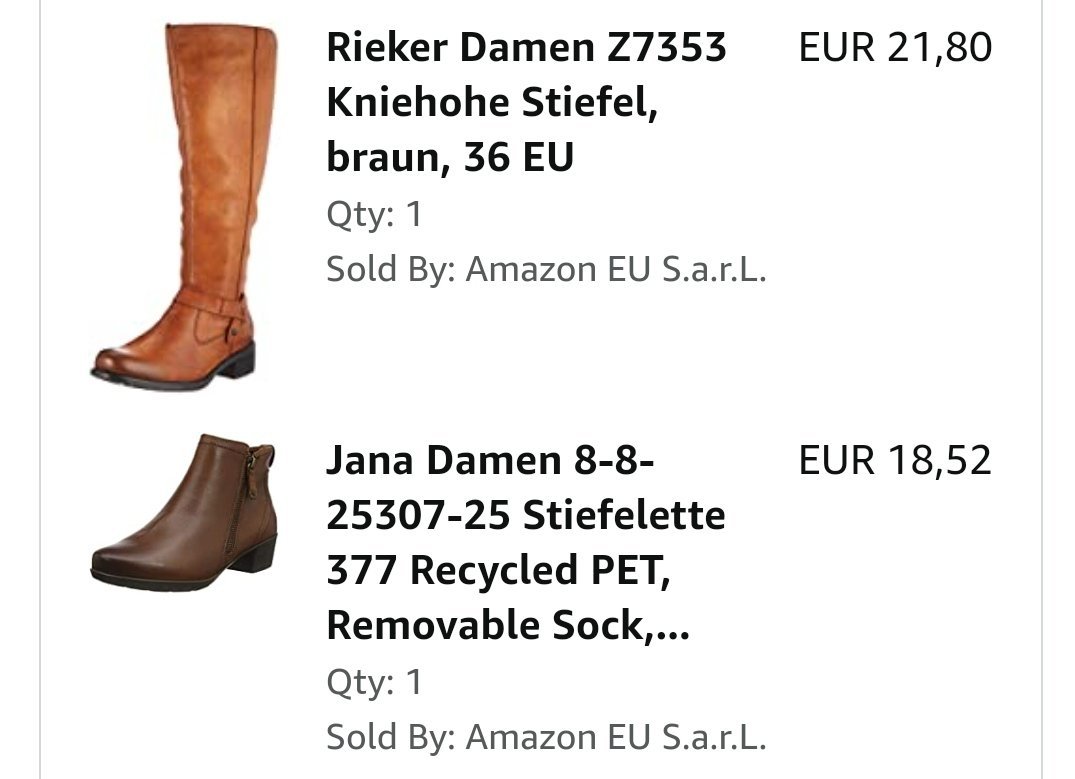Viewport: 1075px width, 779px height.
Task: Click the '25307-25 Stiefelette' text line
Action: point(525,516)
